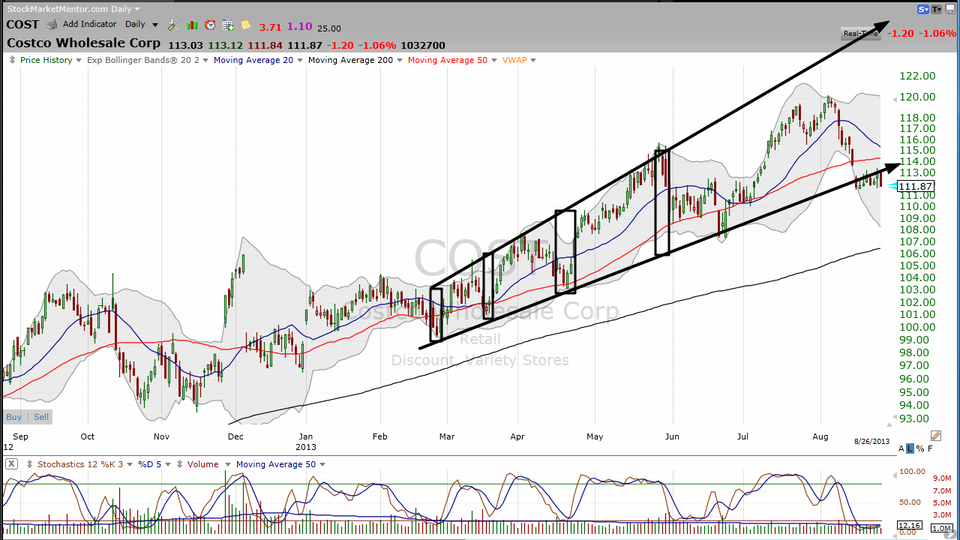
Task: Open Moving Average 20 dropdown
Action: 299,60
